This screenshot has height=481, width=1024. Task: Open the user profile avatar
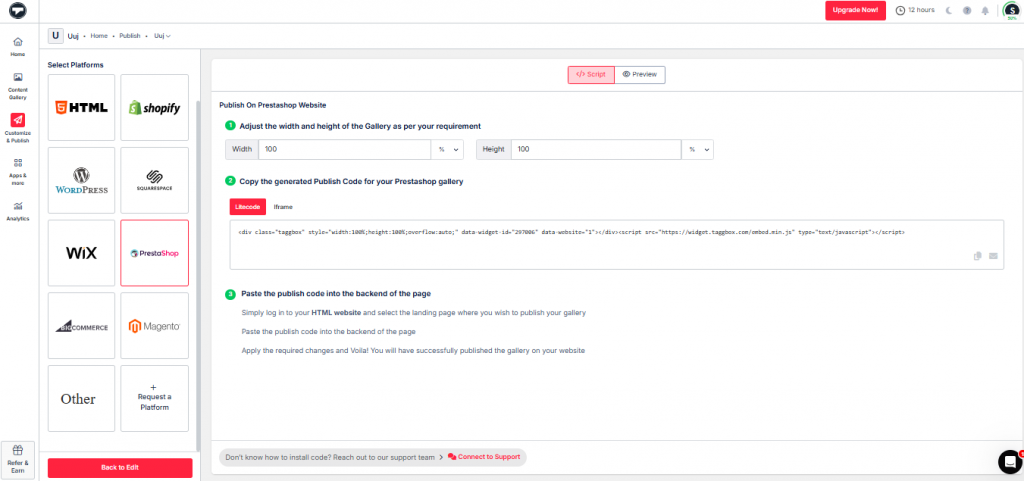coord(1012,10)
